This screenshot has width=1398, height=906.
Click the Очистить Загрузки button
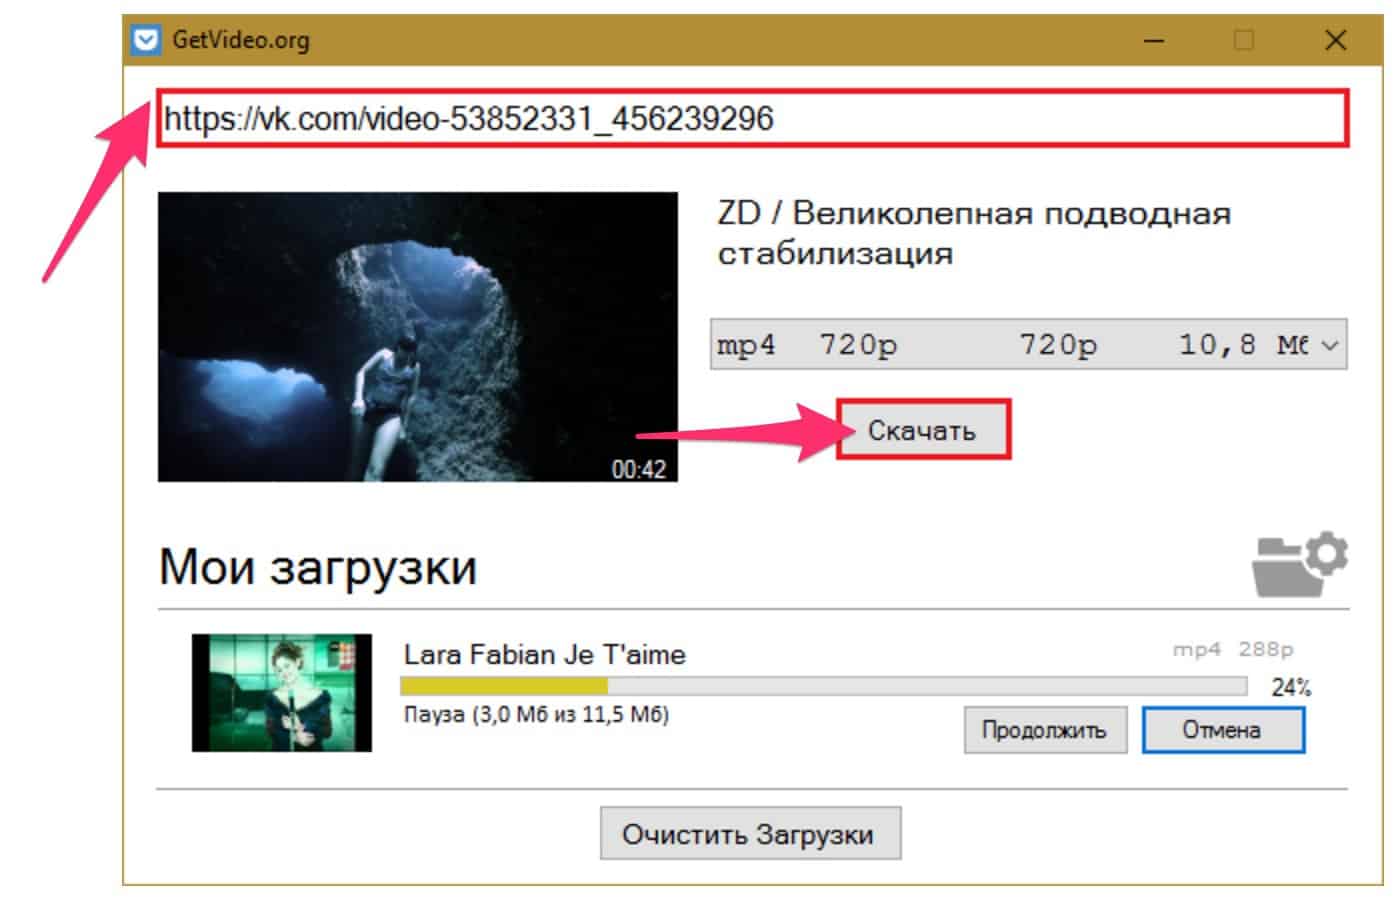[750, 834]
